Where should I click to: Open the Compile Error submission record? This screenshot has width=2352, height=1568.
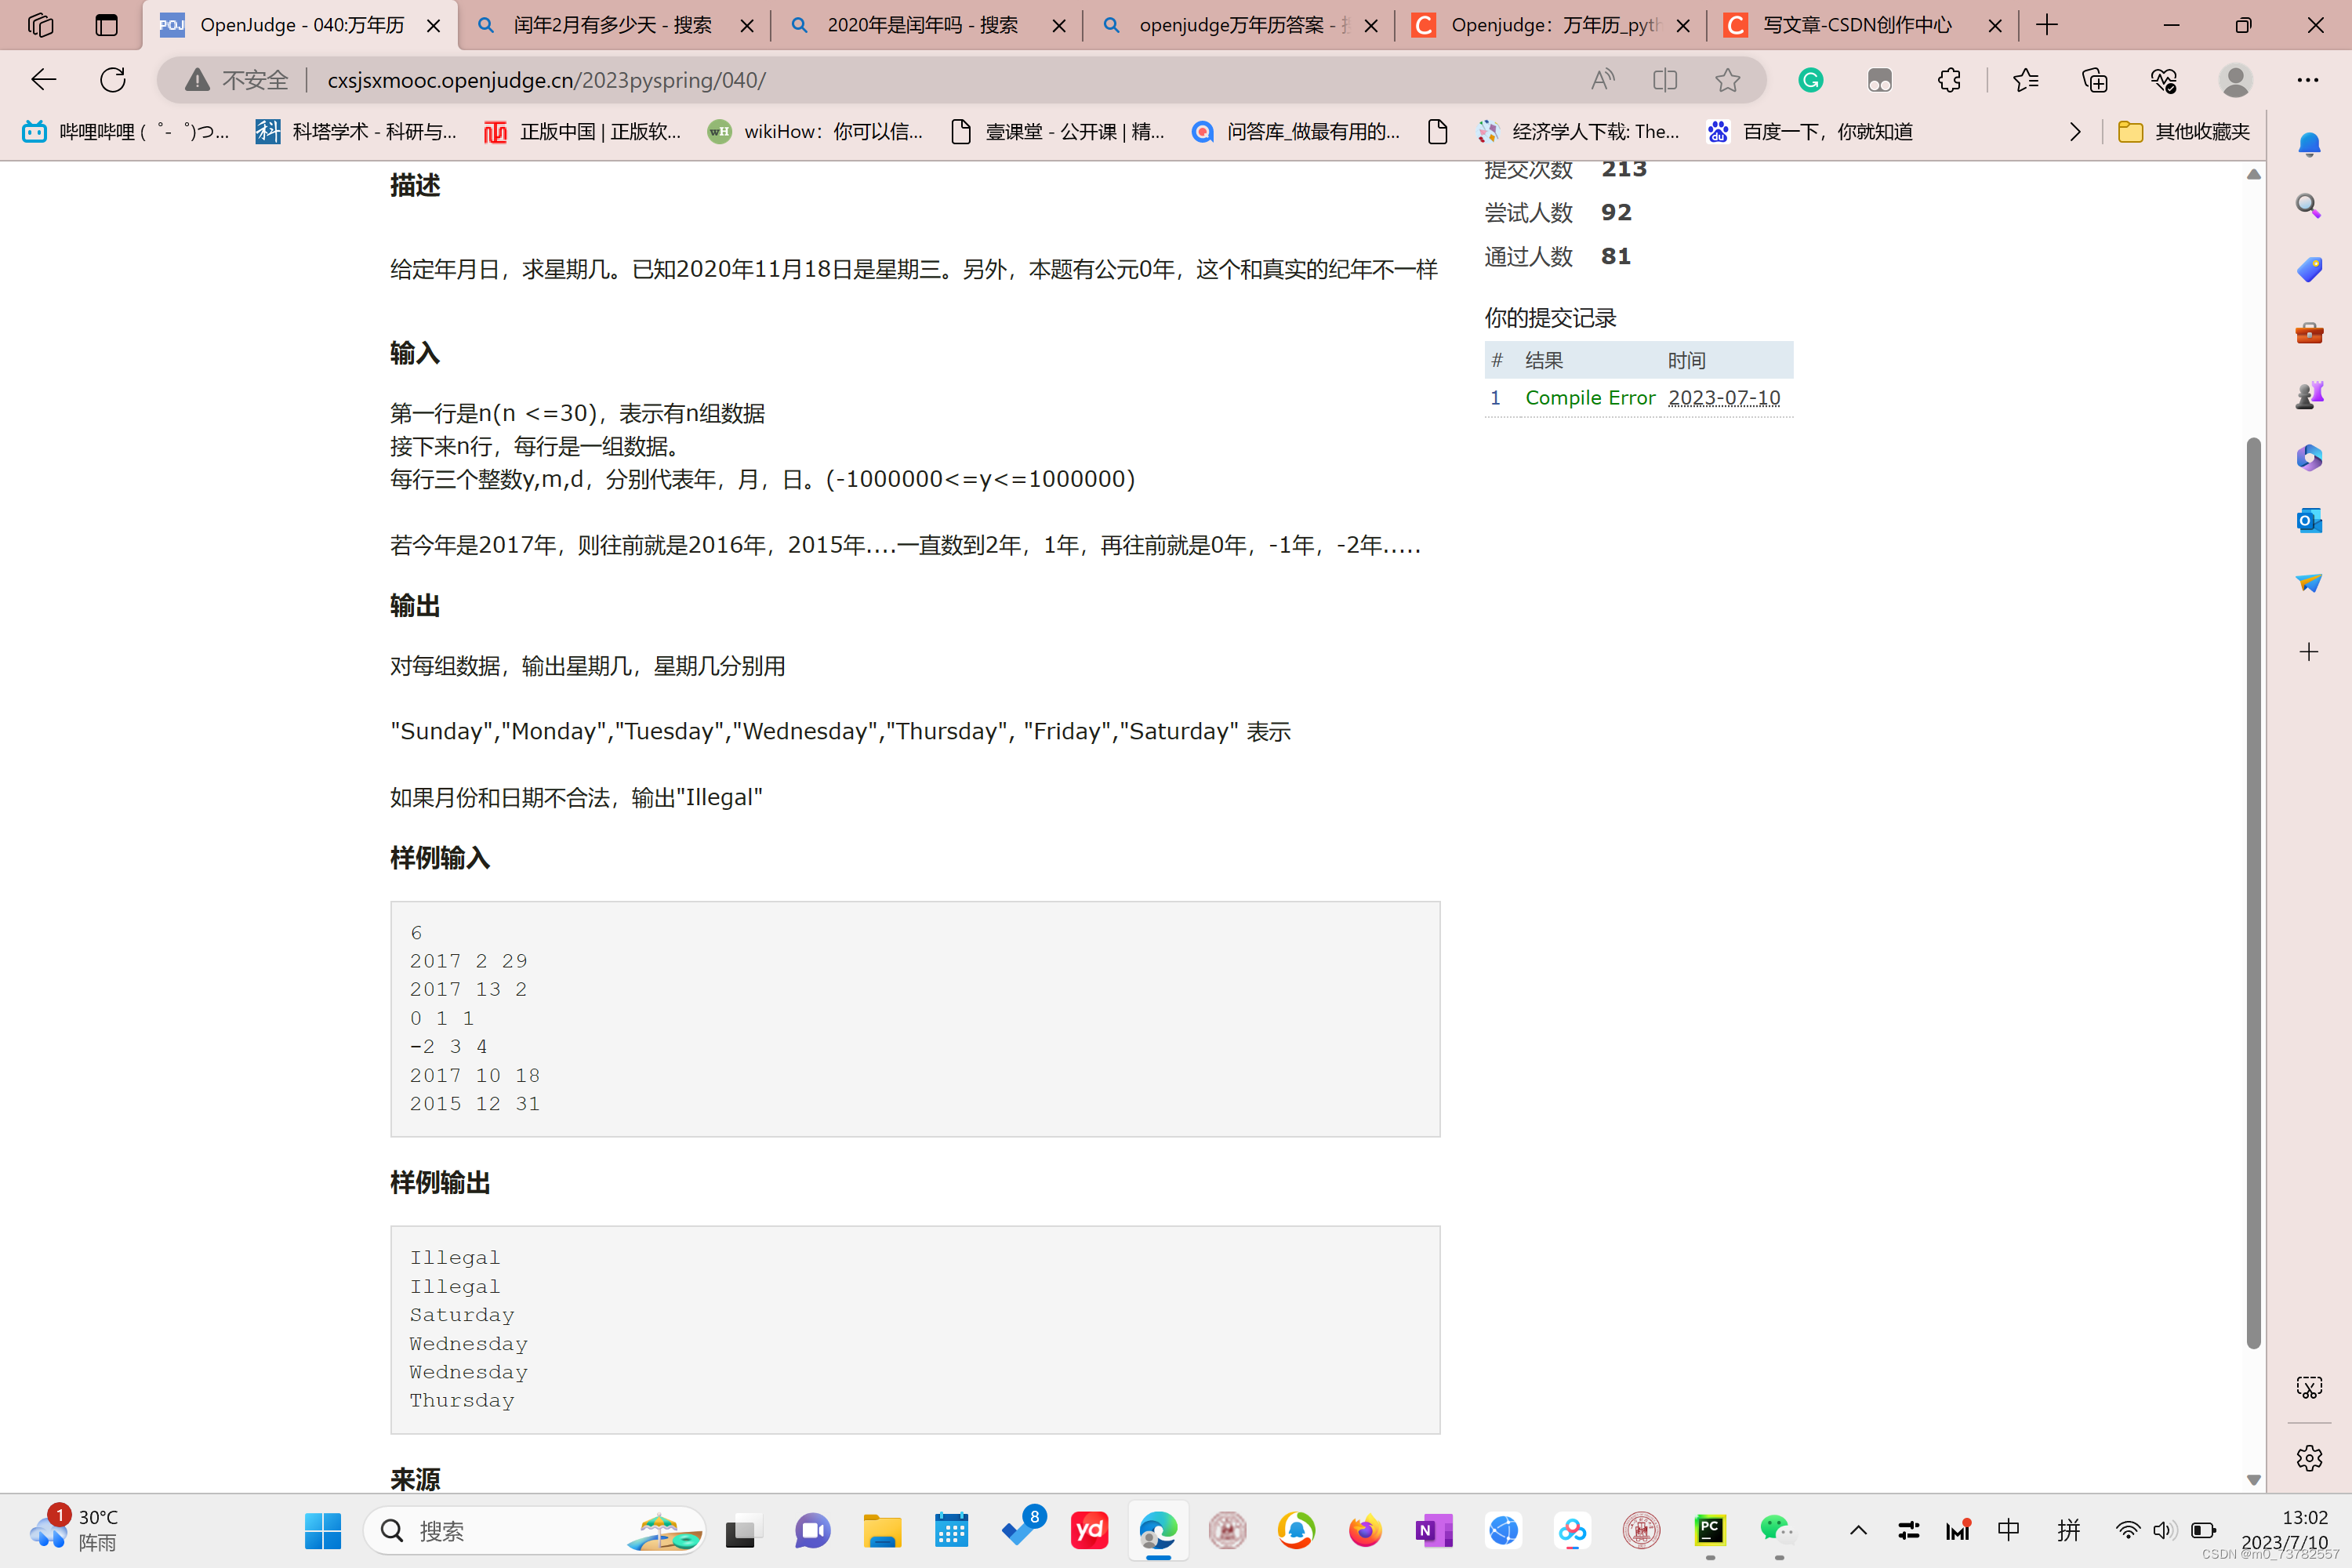tap(1590, 397)
